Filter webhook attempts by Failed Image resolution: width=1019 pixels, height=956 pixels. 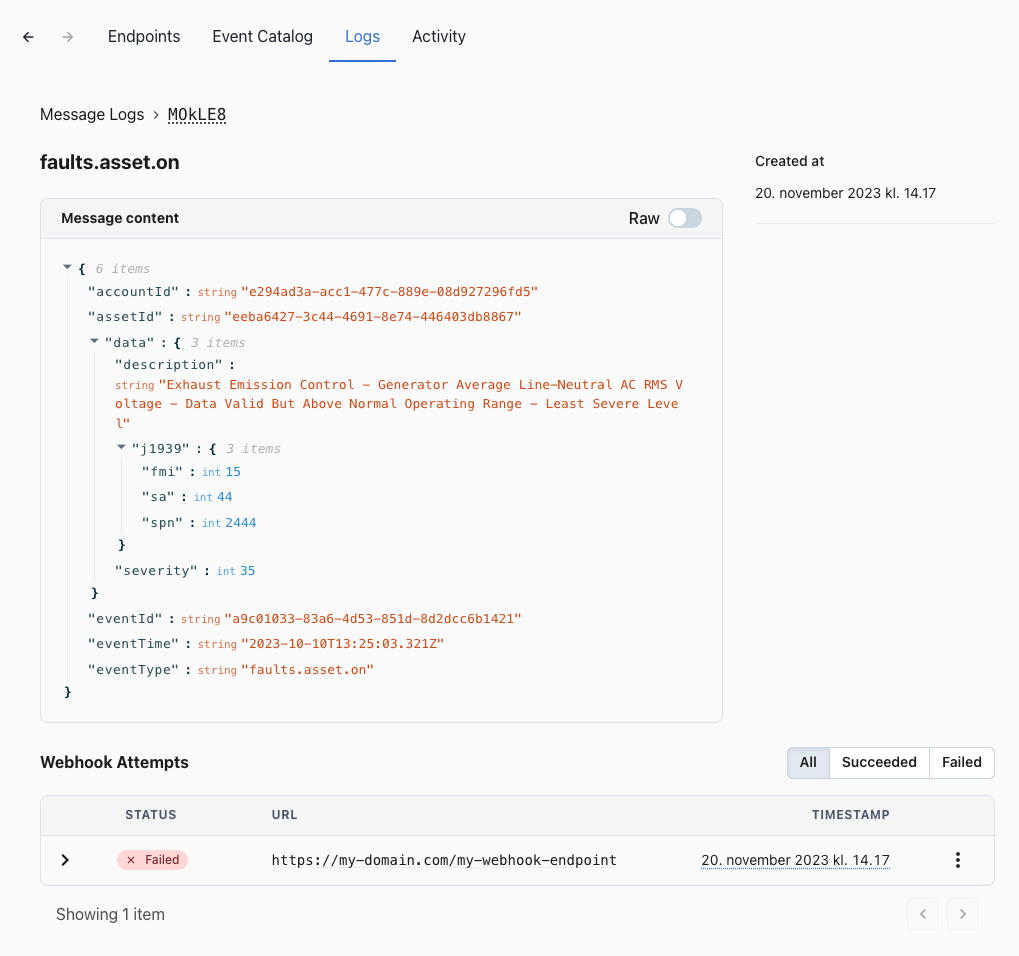tap(961, 762)
